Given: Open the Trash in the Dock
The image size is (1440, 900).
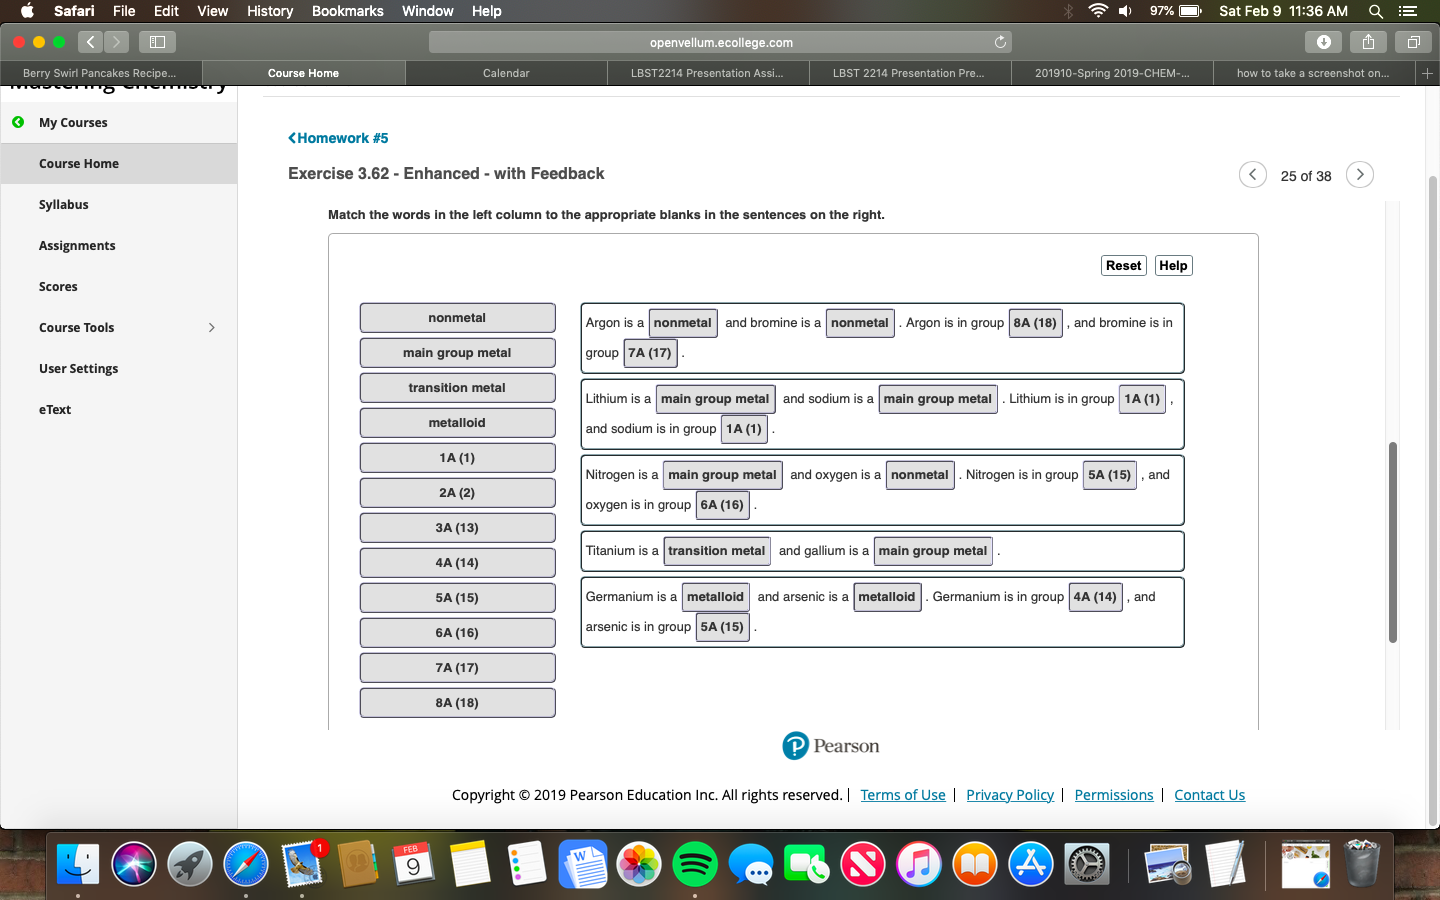Looking at the screenshot, I should point(1361,864).
